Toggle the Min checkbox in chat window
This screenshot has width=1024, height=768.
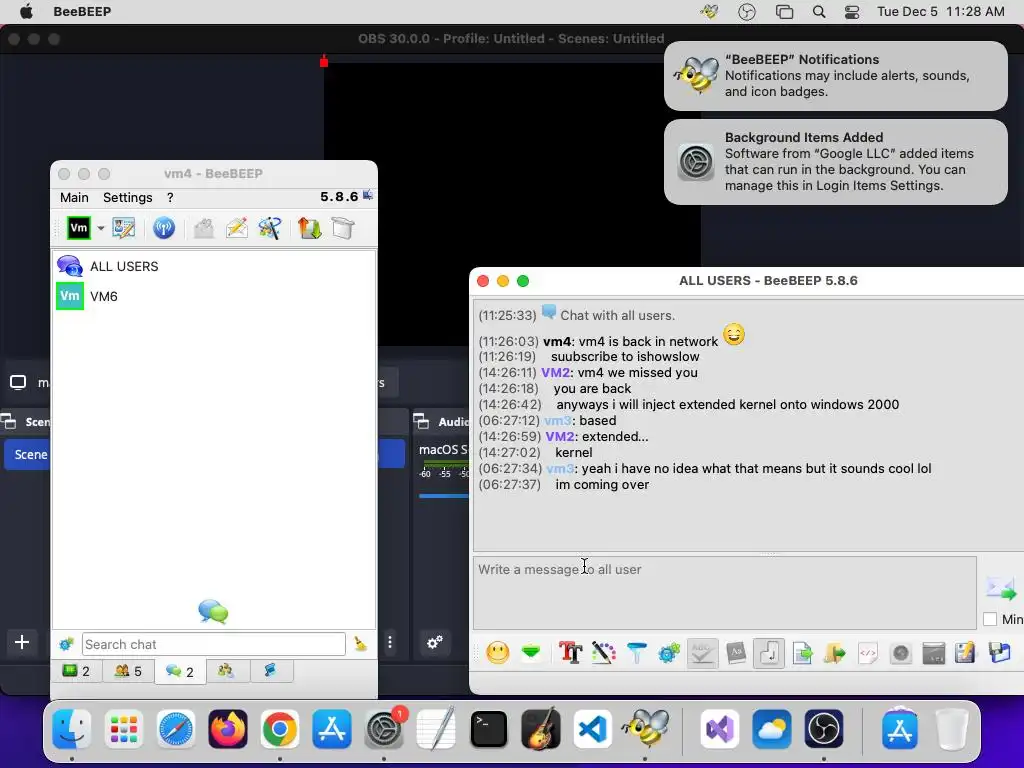pyautogui.click(x=990, y=619)
